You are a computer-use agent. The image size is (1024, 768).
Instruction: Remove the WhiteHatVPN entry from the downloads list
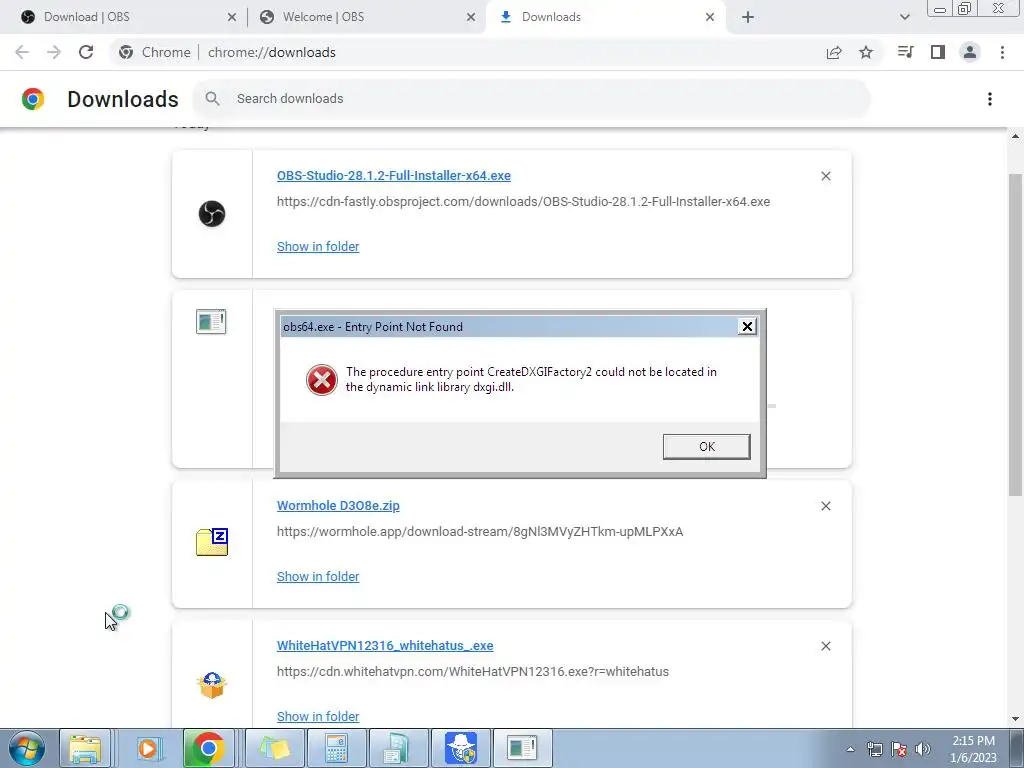[825, 646]
